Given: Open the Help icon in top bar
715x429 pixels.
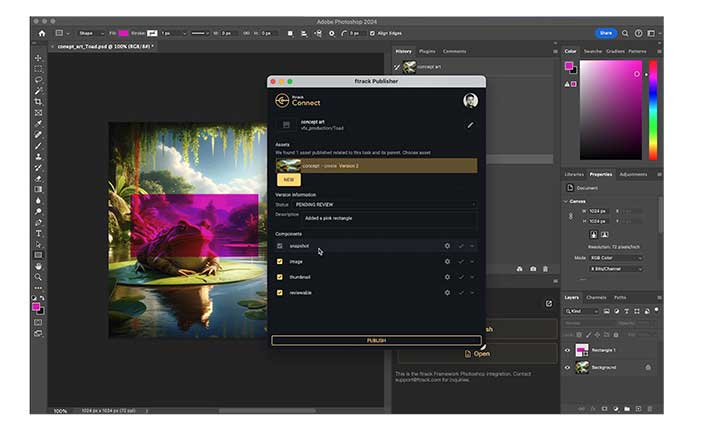Looking at the screenshot, I should click(x=638, y=33).
